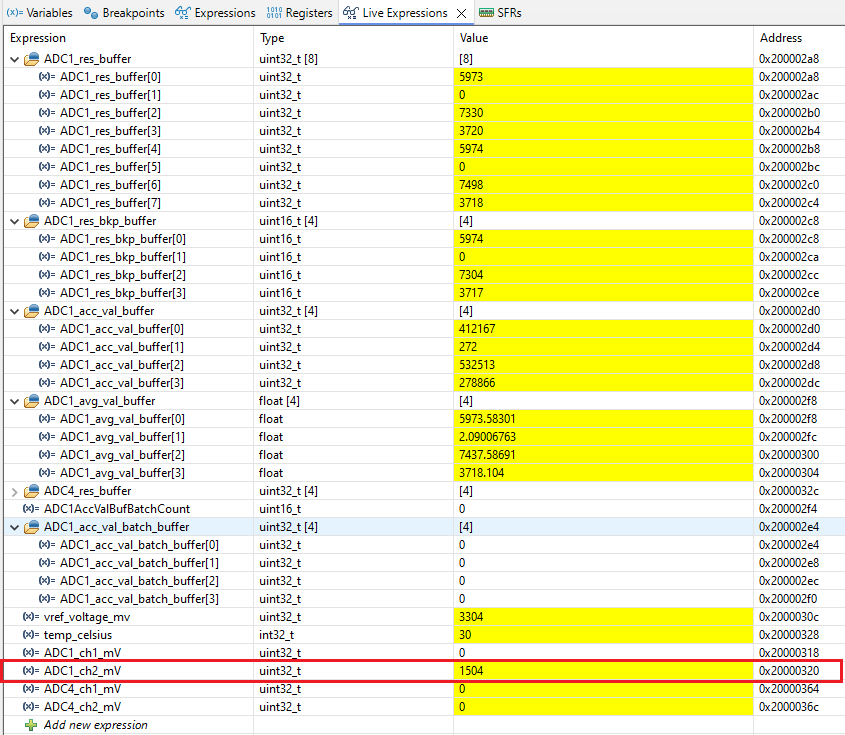
Task: Click the variable icon of ADC1_avg_val_buffer[2]
Action: tap(47, 455)
